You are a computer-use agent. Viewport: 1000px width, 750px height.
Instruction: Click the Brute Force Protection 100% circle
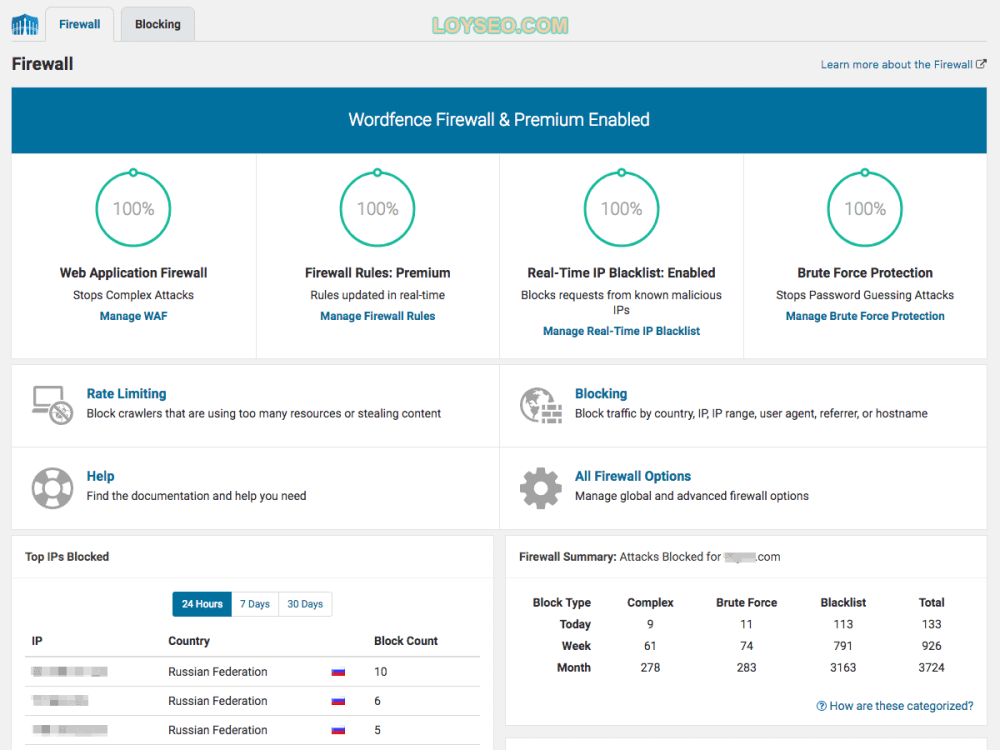[865, 209]
